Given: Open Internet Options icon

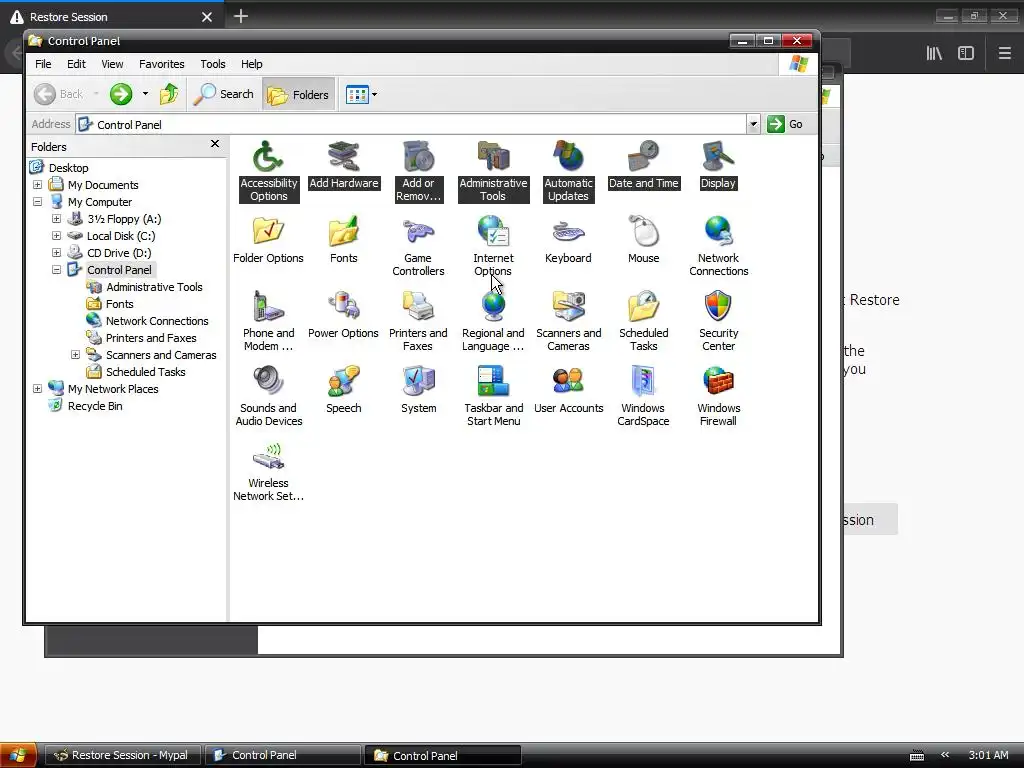Looking at the screenshot, I should [493, 246].
